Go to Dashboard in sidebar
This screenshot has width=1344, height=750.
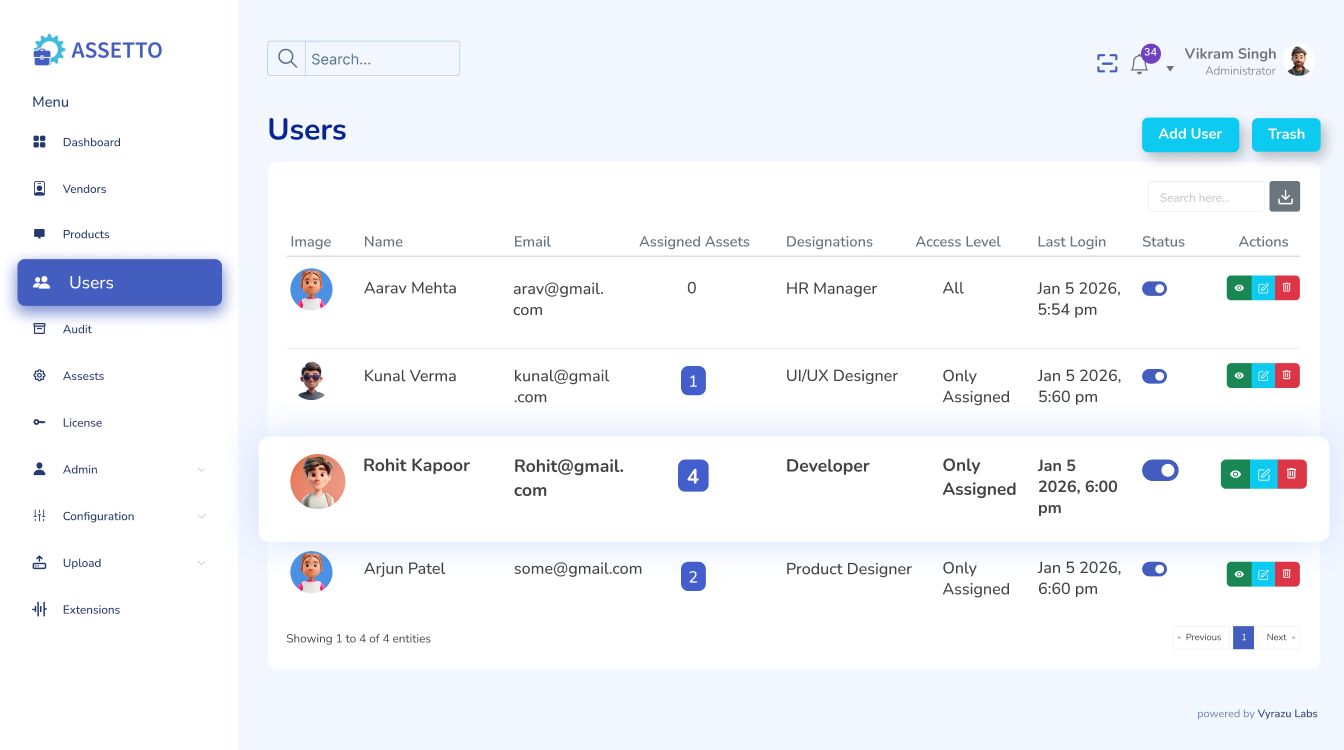91,142
